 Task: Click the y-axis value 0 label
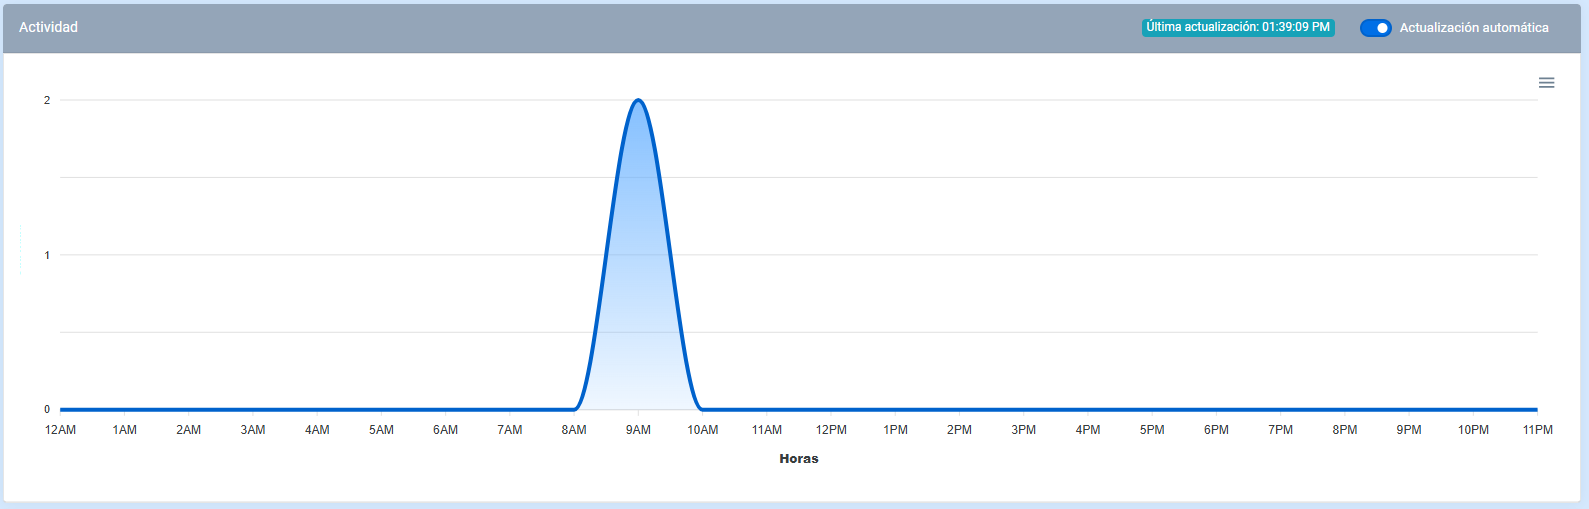pyautogui.click(x=47, y=409)
